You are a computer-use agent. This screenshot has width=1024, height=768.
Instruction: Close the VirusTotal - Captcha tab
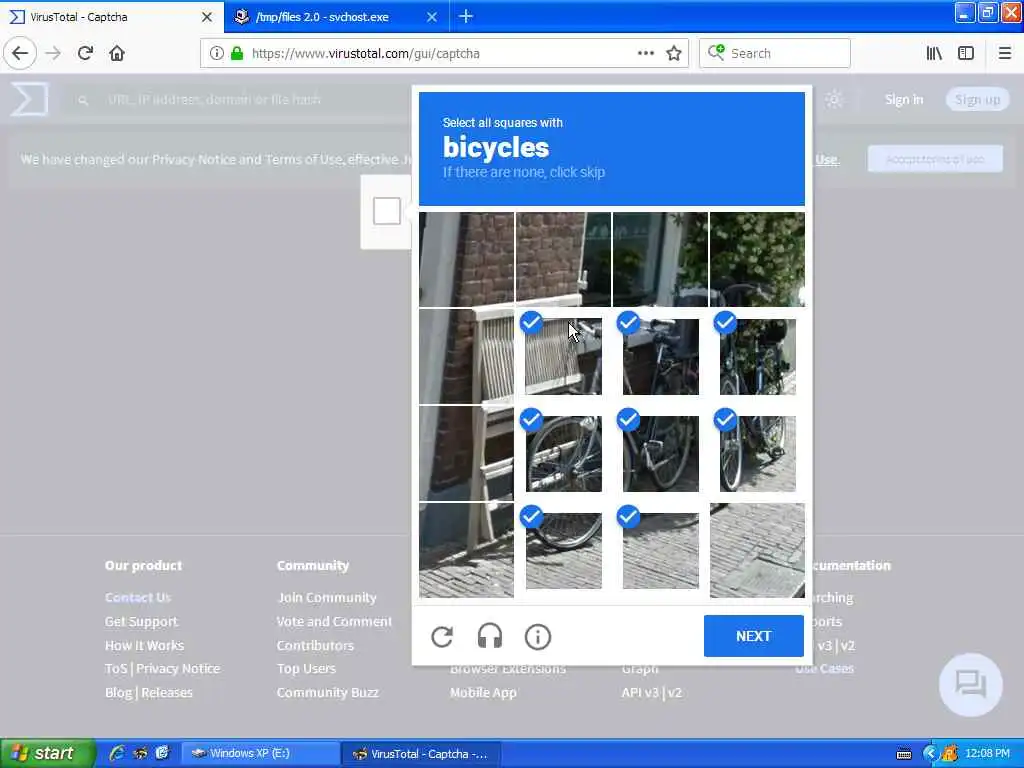[x=207, y=17]
